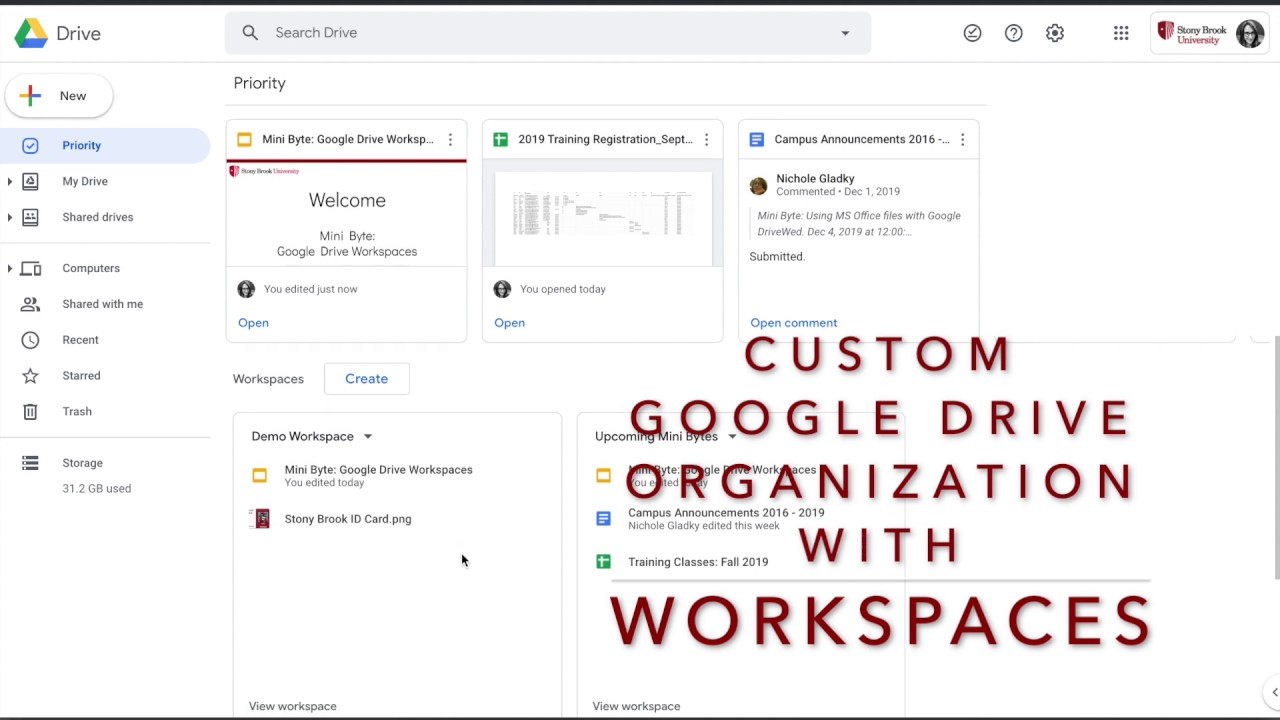Open the Help question mark icon

tap(1014, 33)
